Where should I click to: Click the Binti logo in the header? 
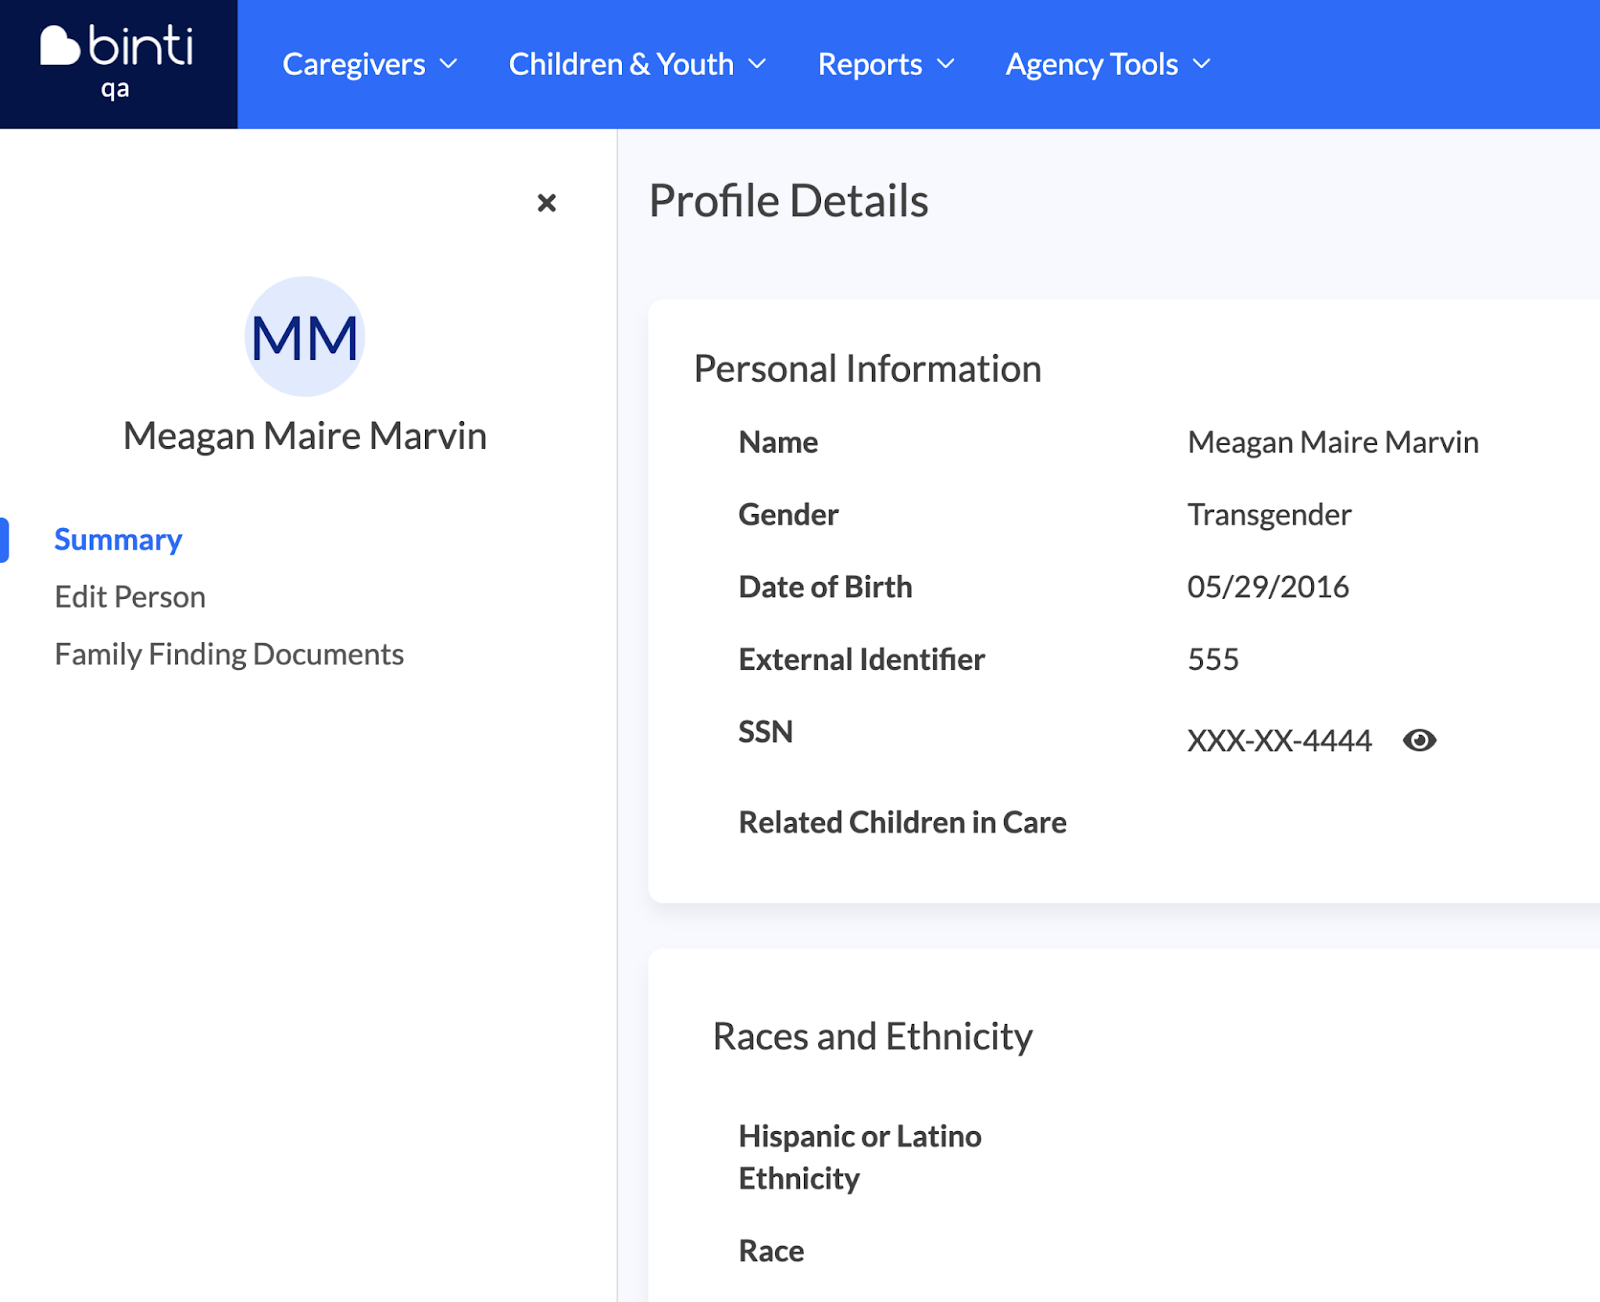point(117,46)
